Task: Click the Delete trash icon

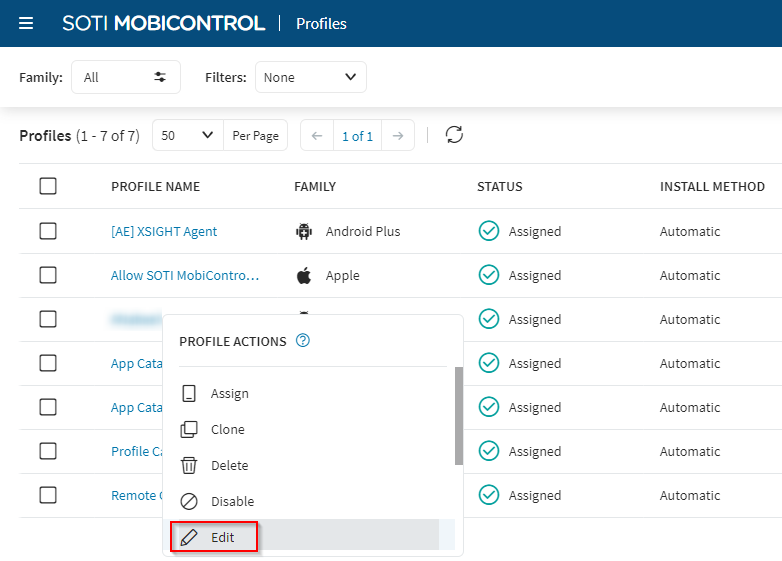Action: [x=189, y=465]
